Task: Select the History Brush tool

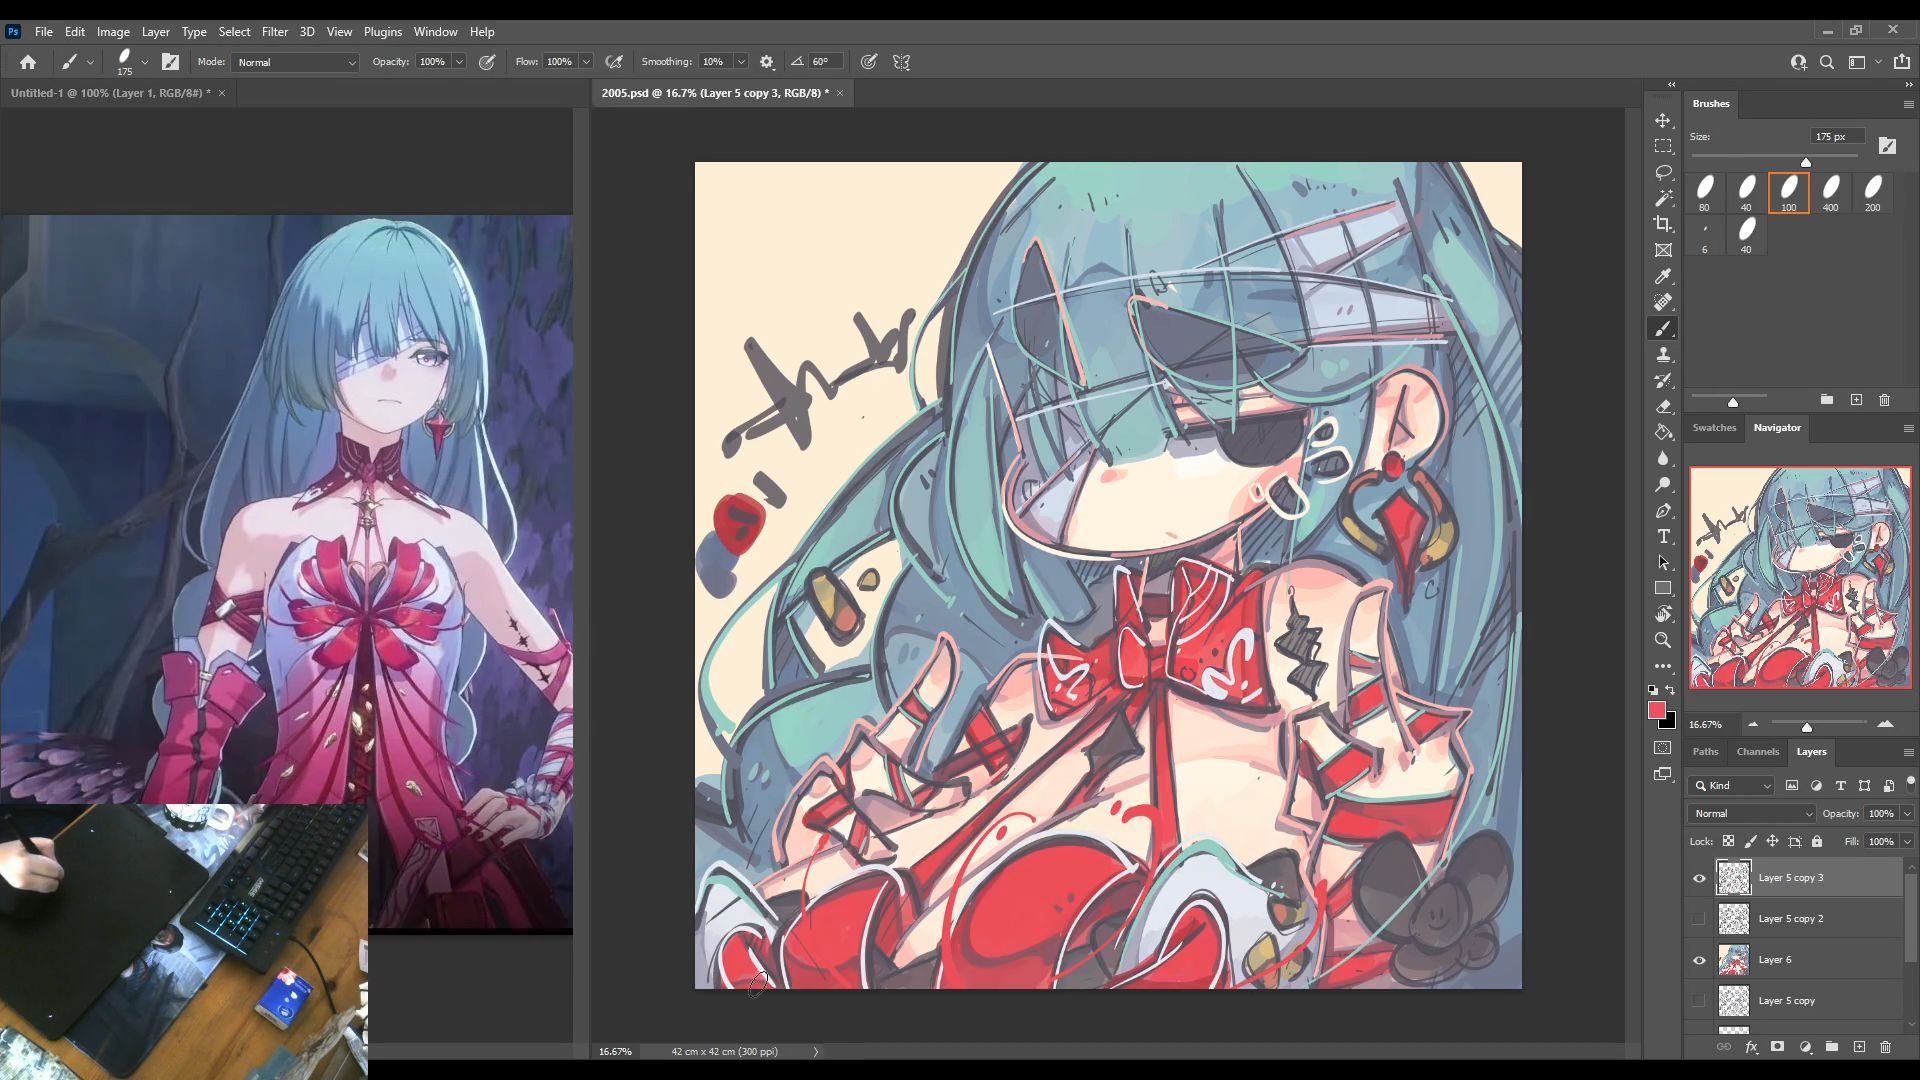Action: tap(1663, 380)
